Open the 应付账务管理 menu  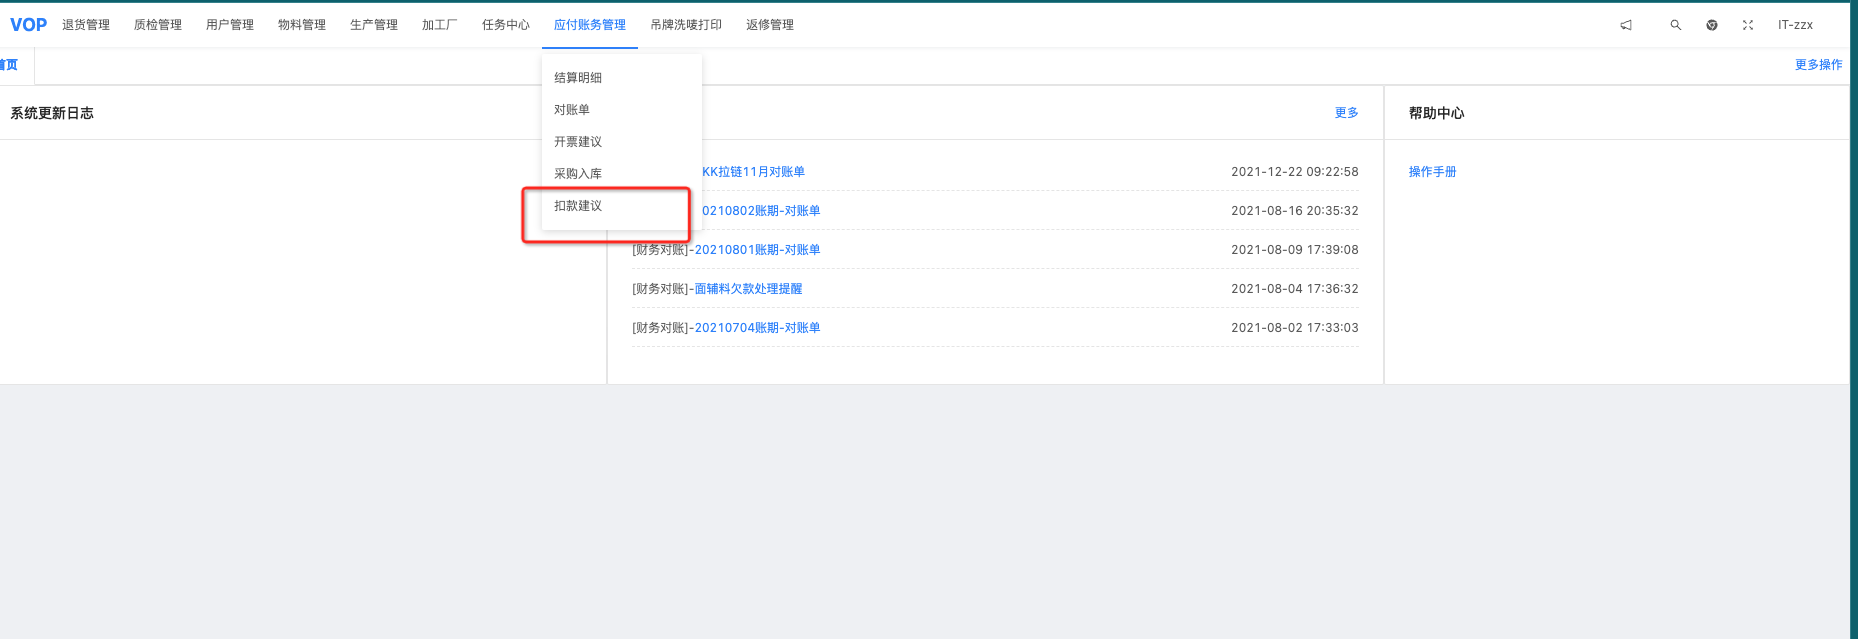(x=589, y=25)
